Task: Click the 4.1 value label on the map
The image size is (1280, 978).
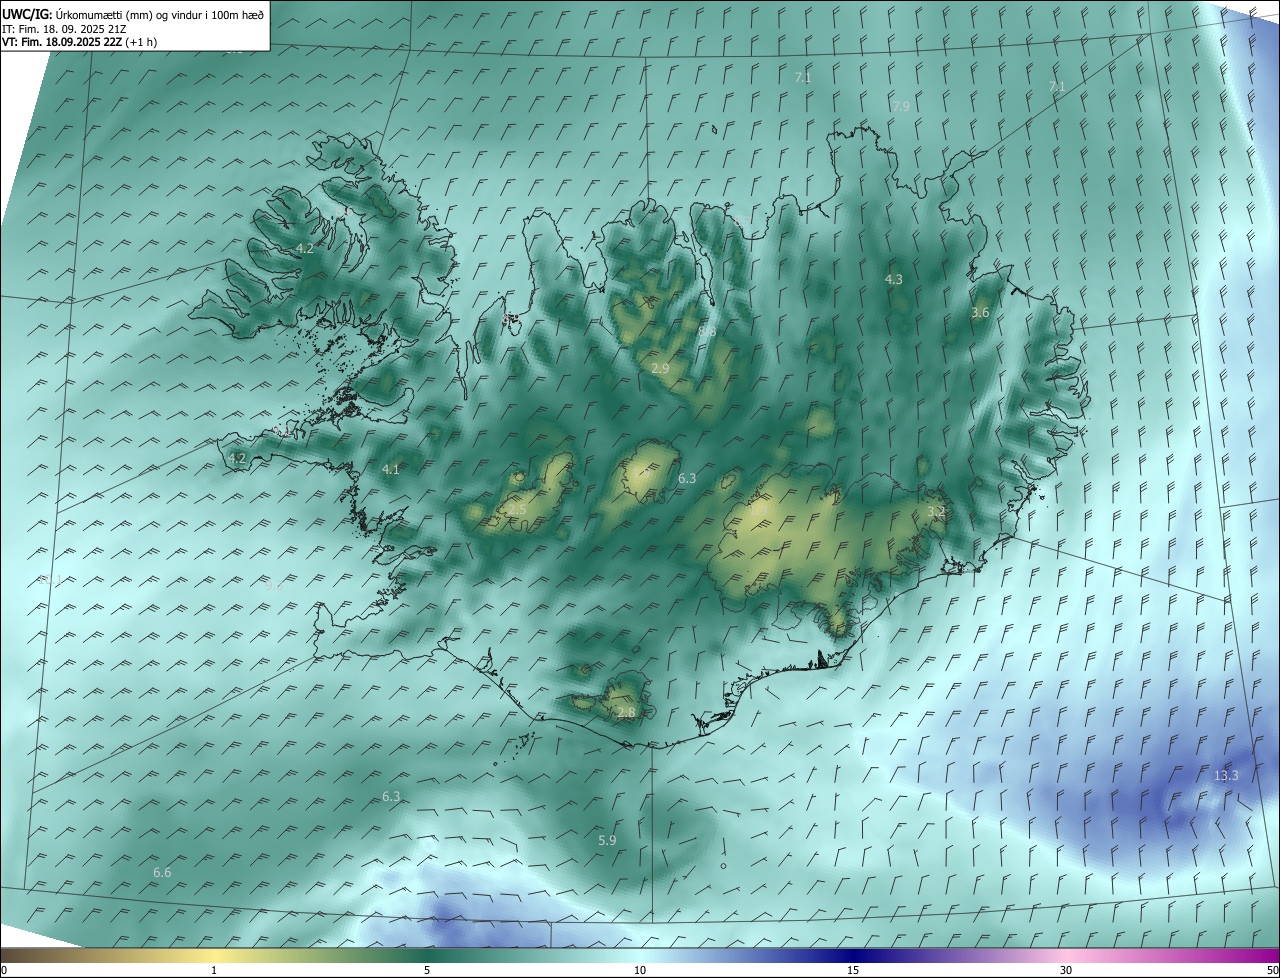Action: coord(391,469)
